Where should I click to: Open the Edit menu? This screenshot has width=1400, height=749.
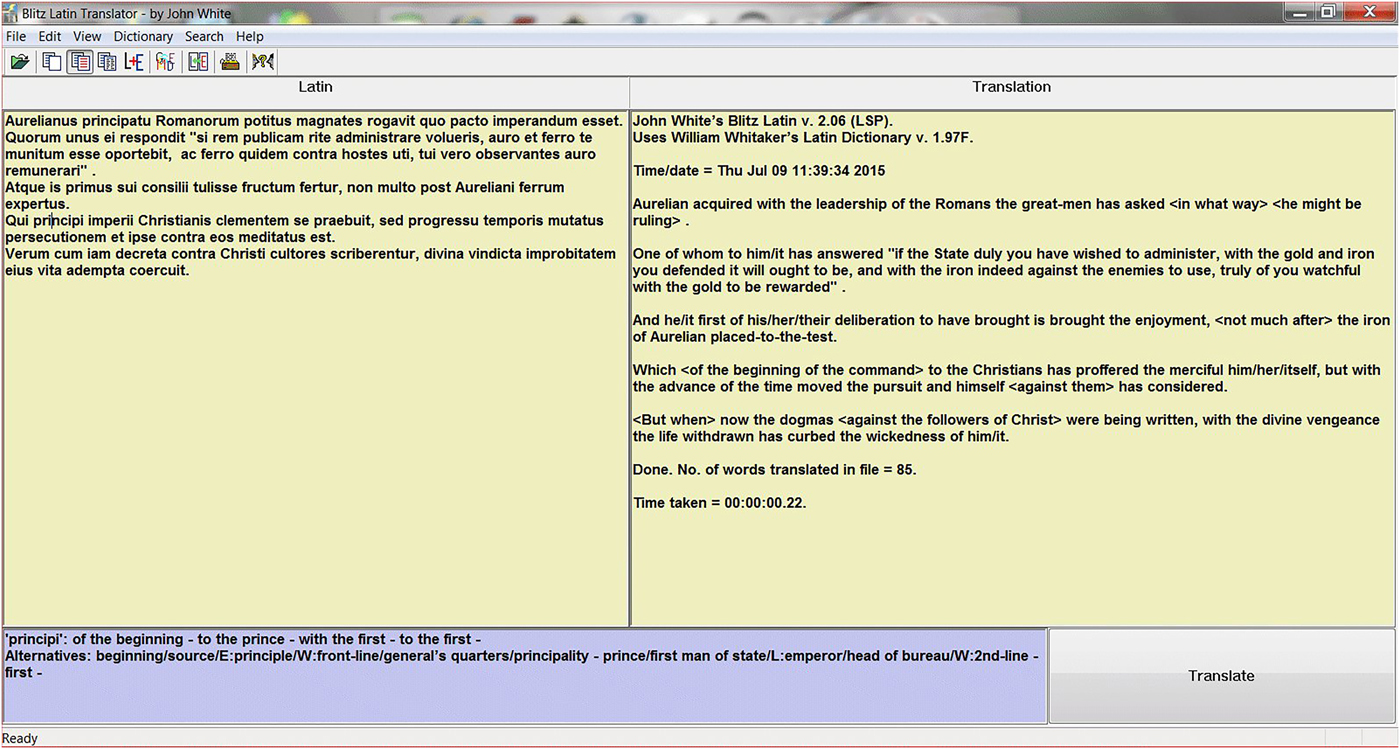point(50,36)
